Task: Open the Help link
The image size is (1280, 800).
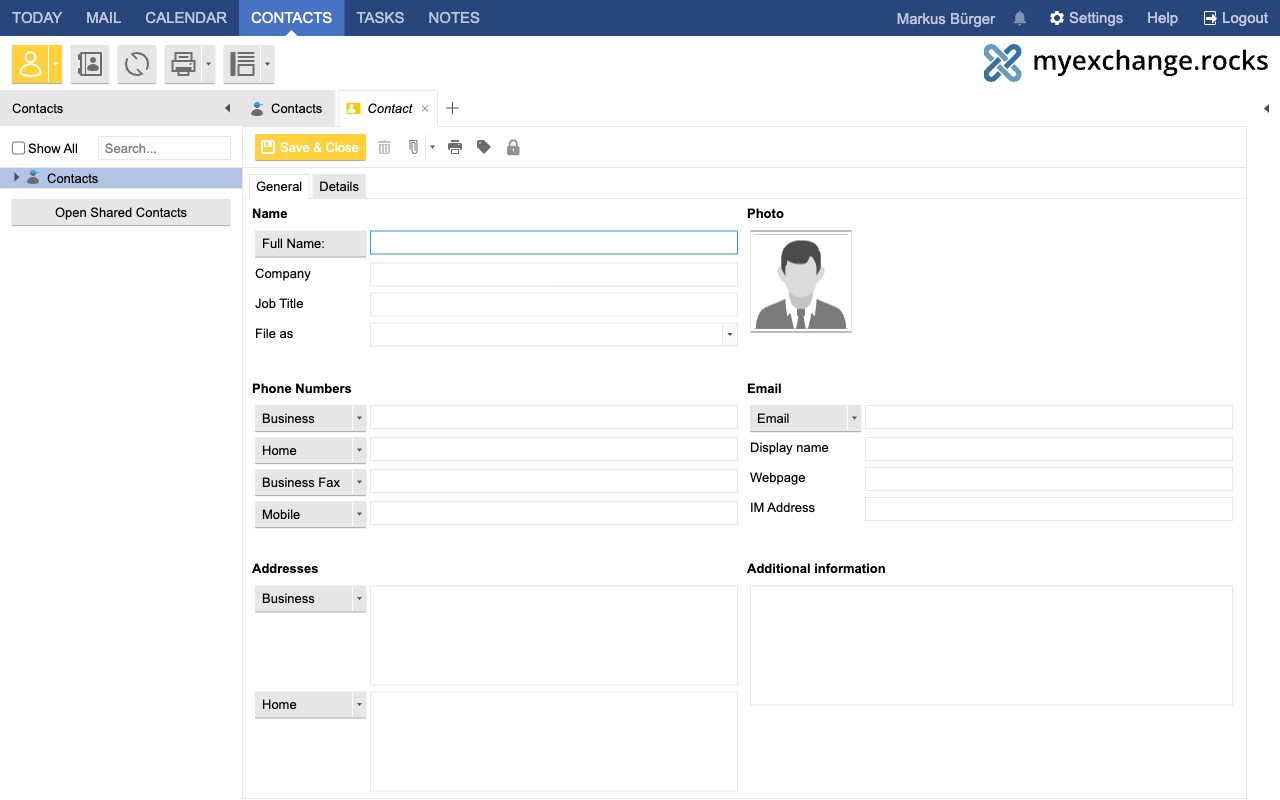Action: point(1162,18)
